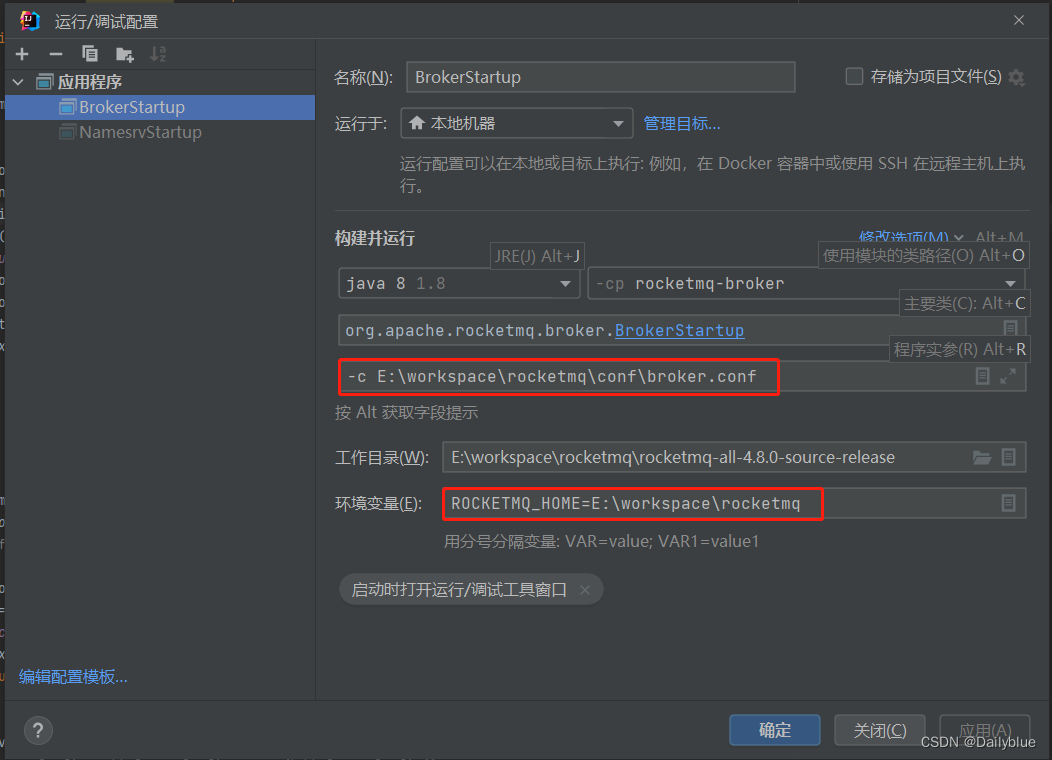This screenshot has width=1052, height=760.
Task: Add a new run configuration
Action: [x=22, y=53]
